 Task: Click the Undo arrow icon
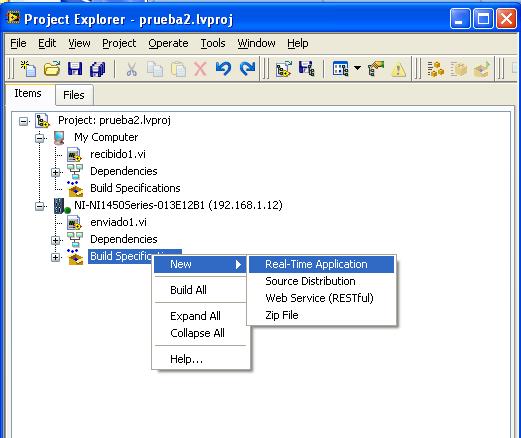[223, 69]
